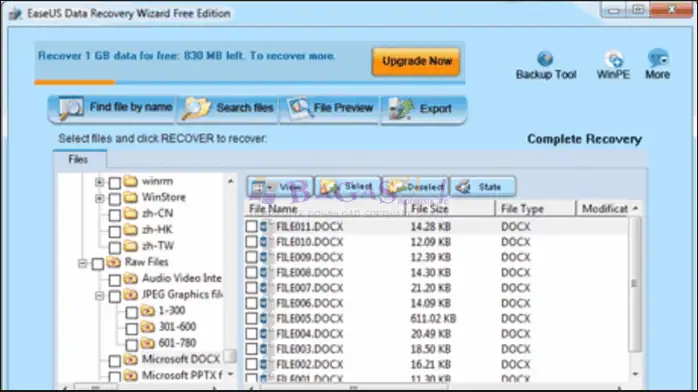Check the FILE002.DOCX checkbox
The image size is (698, 392).
pyautogui.click(x=252, y=364)
